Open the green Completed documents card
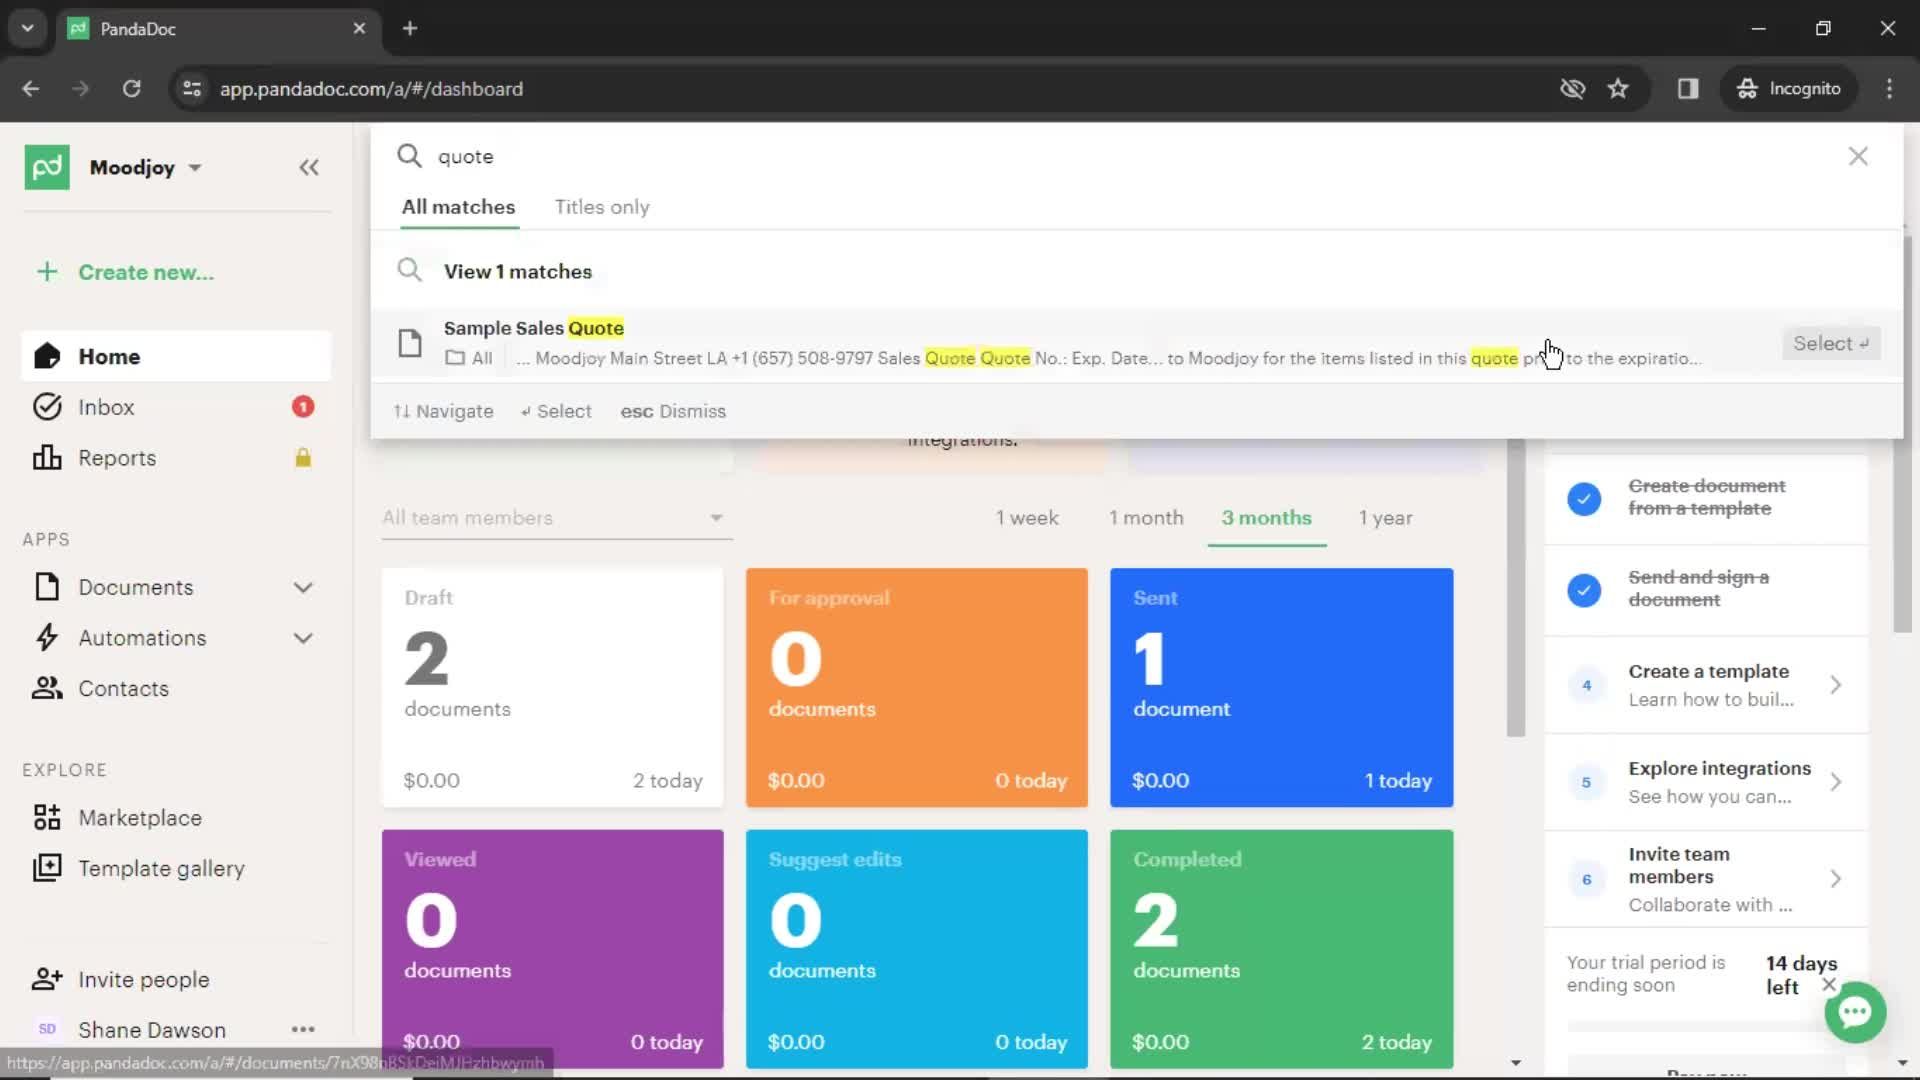The height and width of the screenshot is (1080, 1920). coord(1281,948)
